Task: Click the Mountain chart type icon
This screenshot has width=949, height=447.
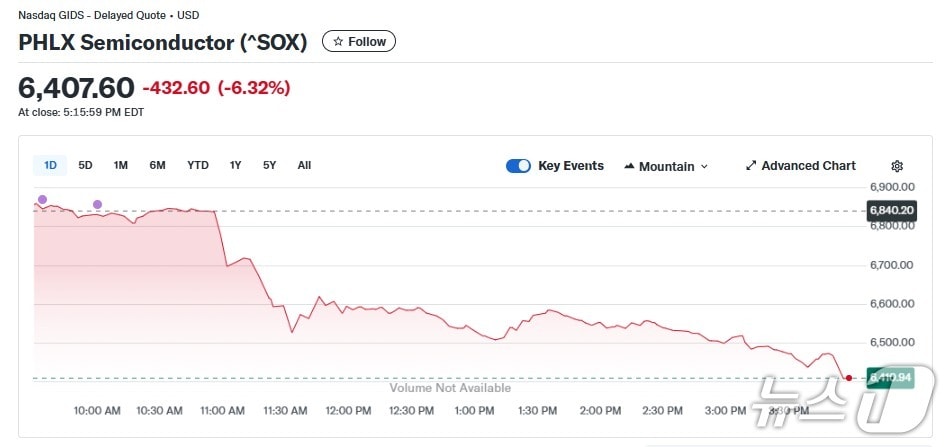Action: (x=630, y=166)
